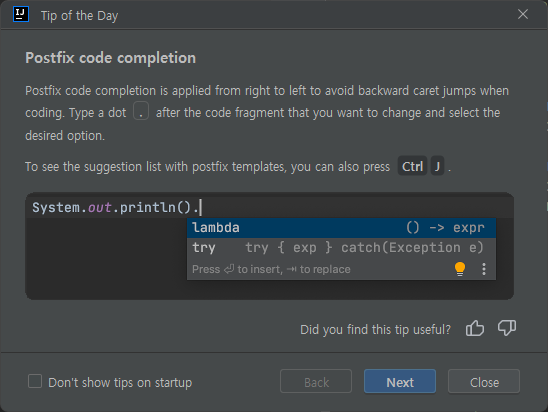Screen dimensions: 548x412
Task: Click the disabled Back button
Action: point(316,381)
